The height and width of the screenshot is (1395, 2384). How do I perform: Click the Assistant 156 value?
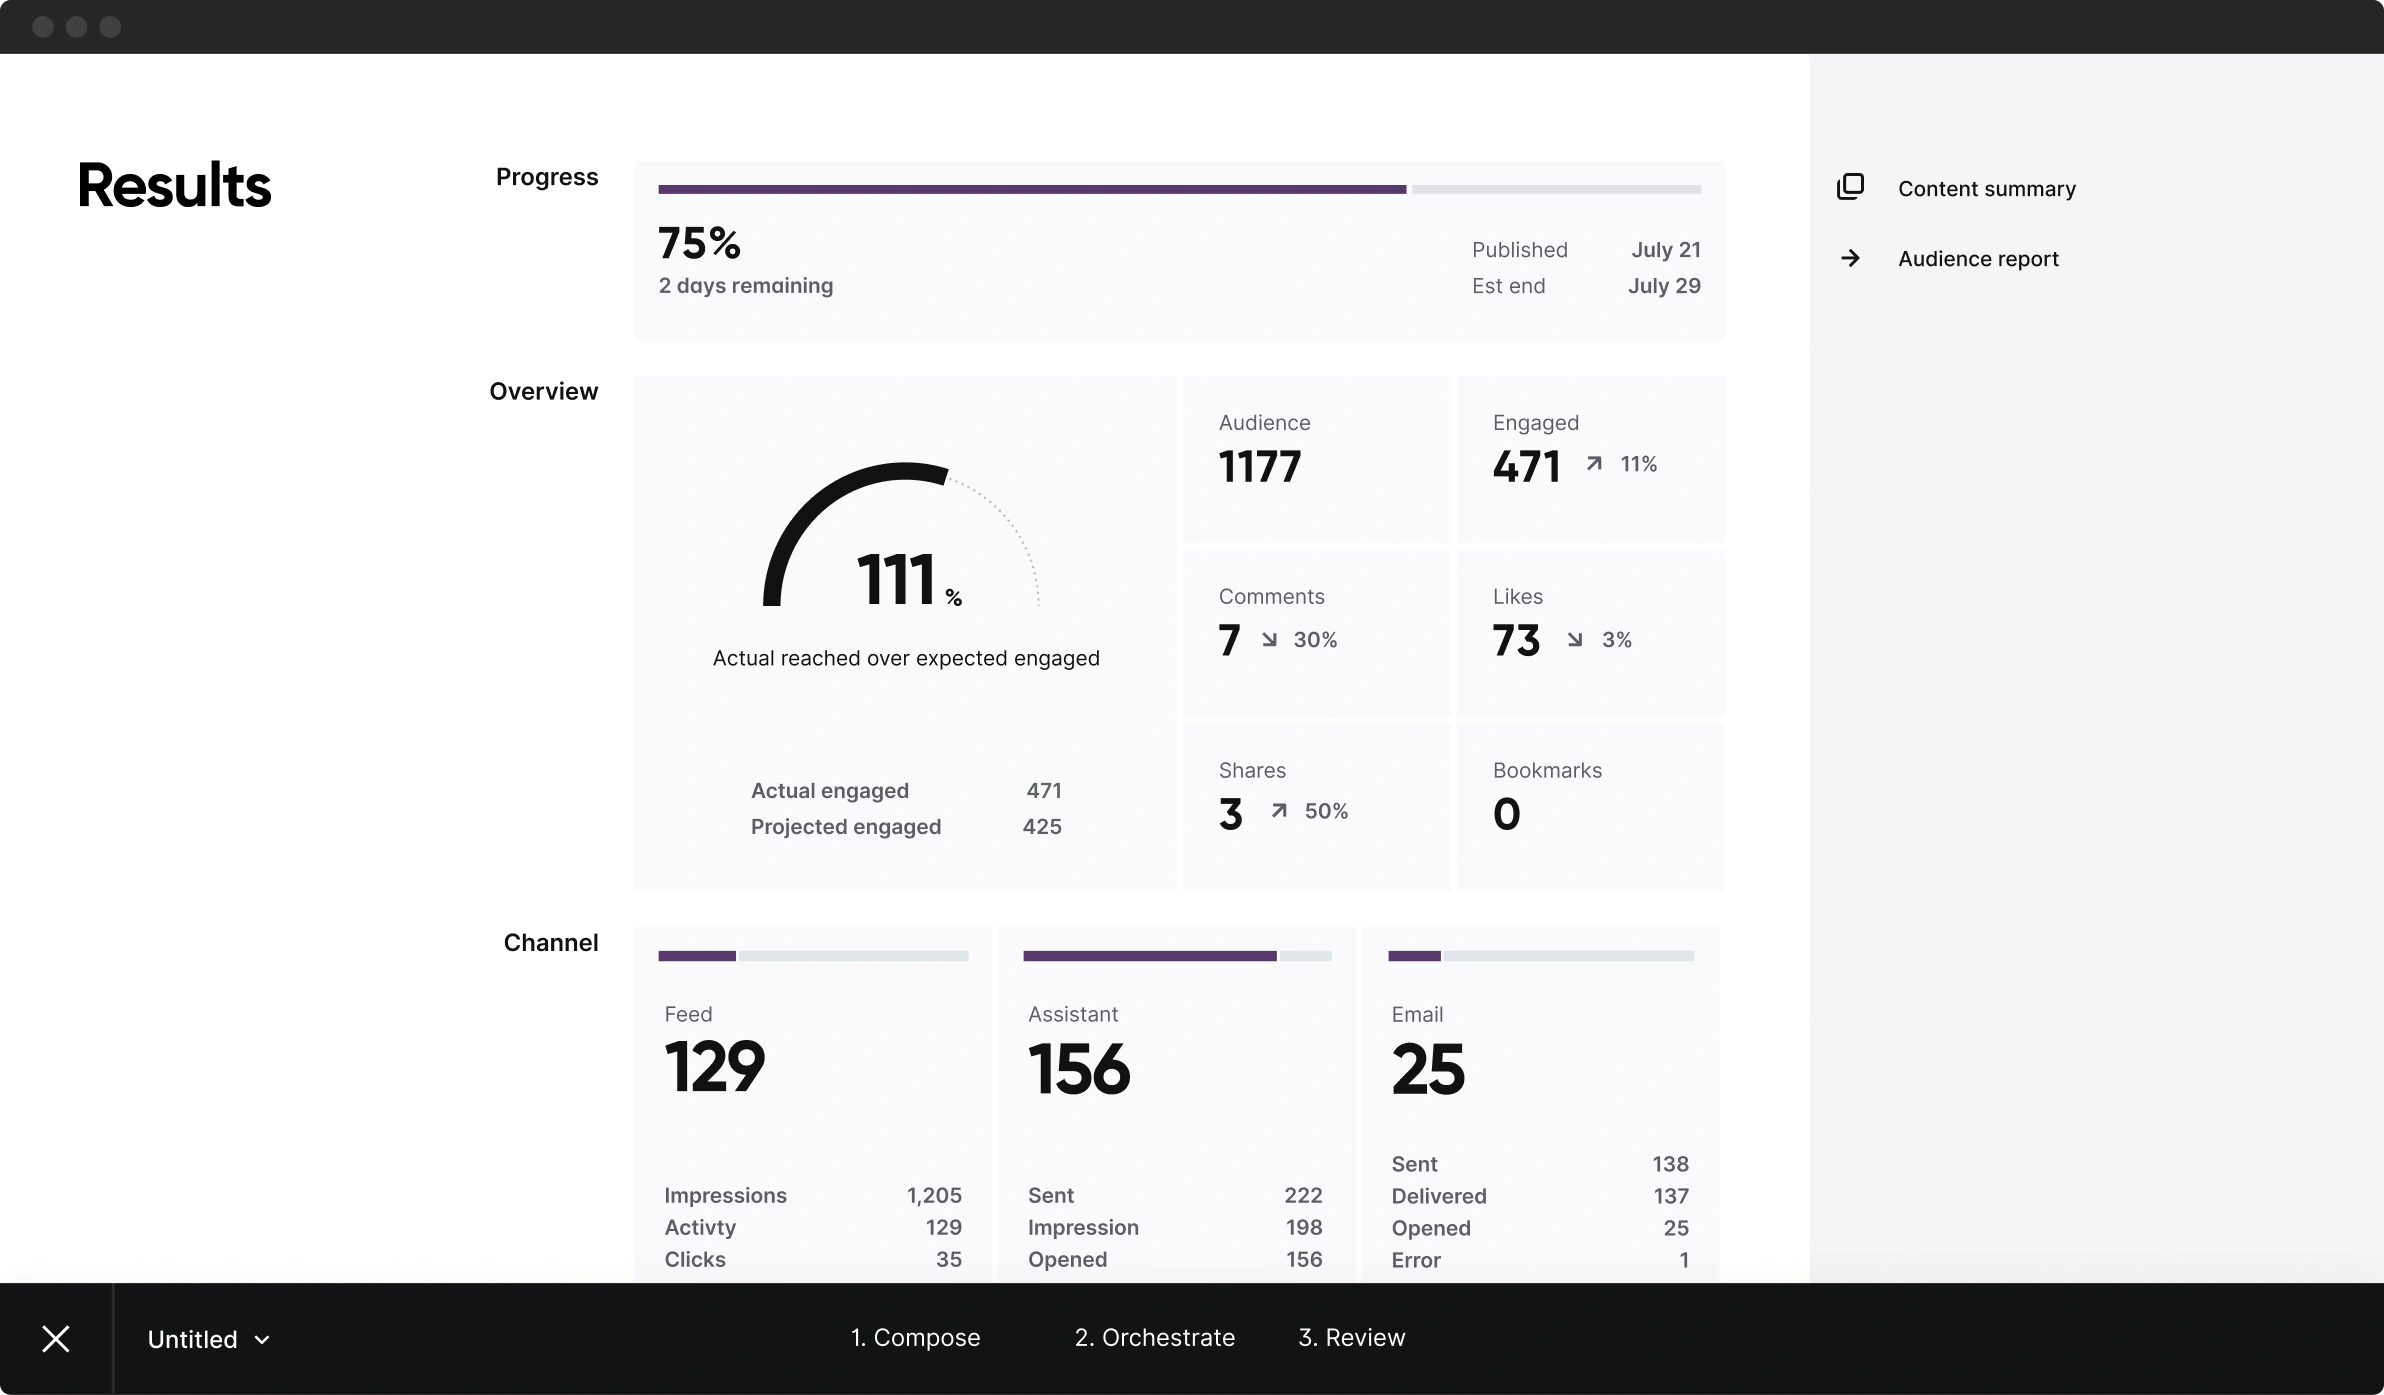(x=1078, y=1069)
